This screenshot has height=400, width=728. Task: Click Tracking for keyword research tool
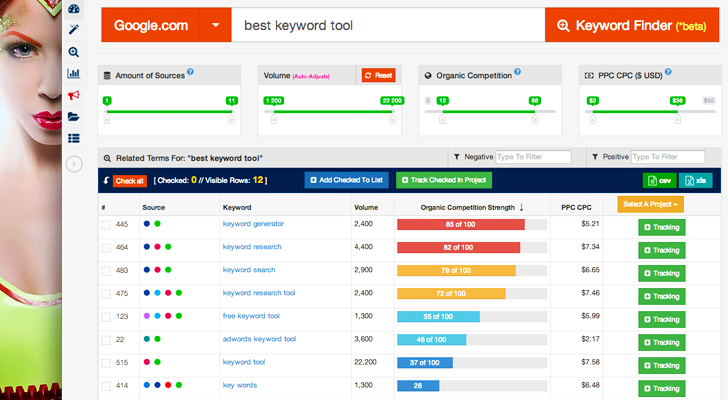(662, 297)
